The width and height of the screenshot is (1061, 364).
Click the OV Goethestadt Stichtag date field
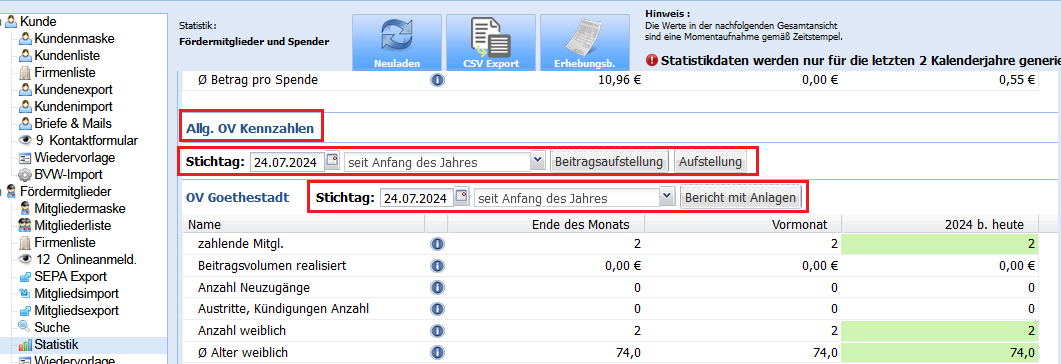pos(417,199)
